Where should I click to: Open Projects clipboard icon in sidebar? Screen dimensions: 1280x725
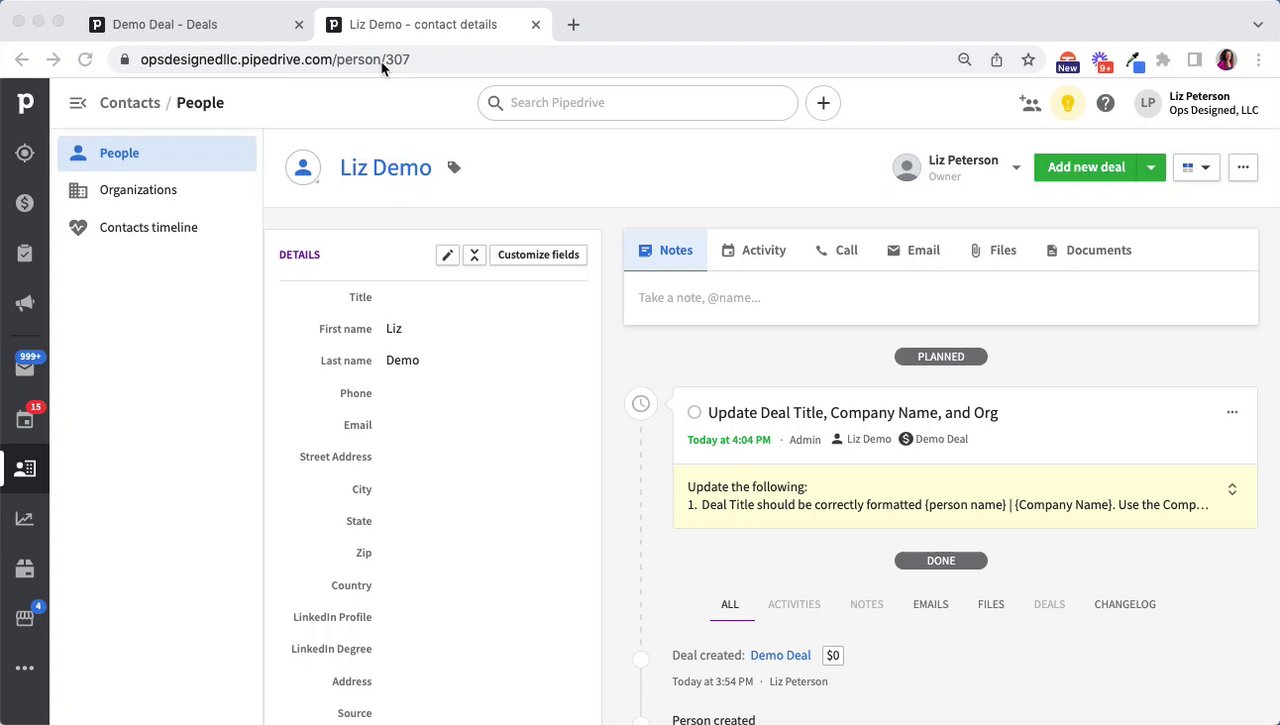(25, 254)
